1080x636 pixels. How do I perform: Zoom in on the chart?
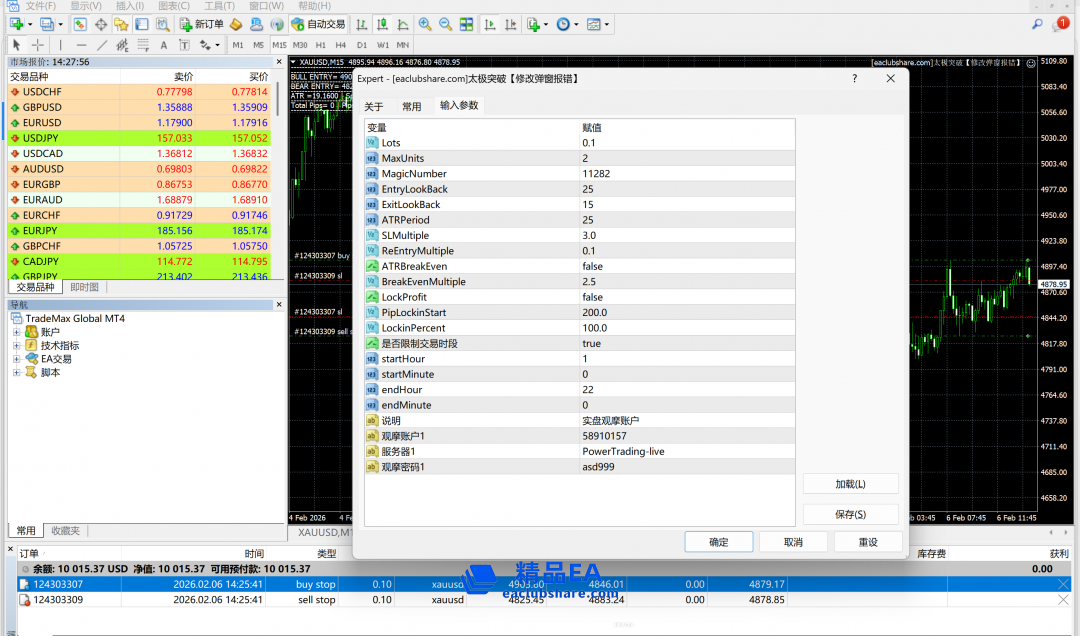tap(425, 24)
